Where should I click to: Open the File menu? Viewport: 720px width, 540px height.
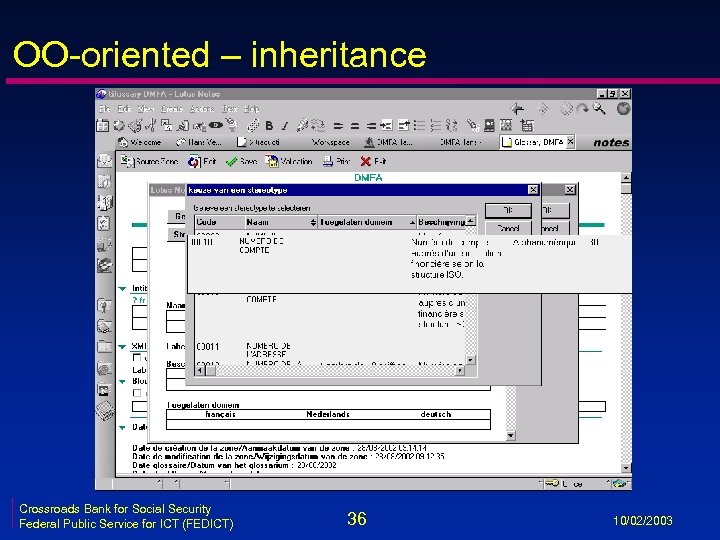coord(105,109)
